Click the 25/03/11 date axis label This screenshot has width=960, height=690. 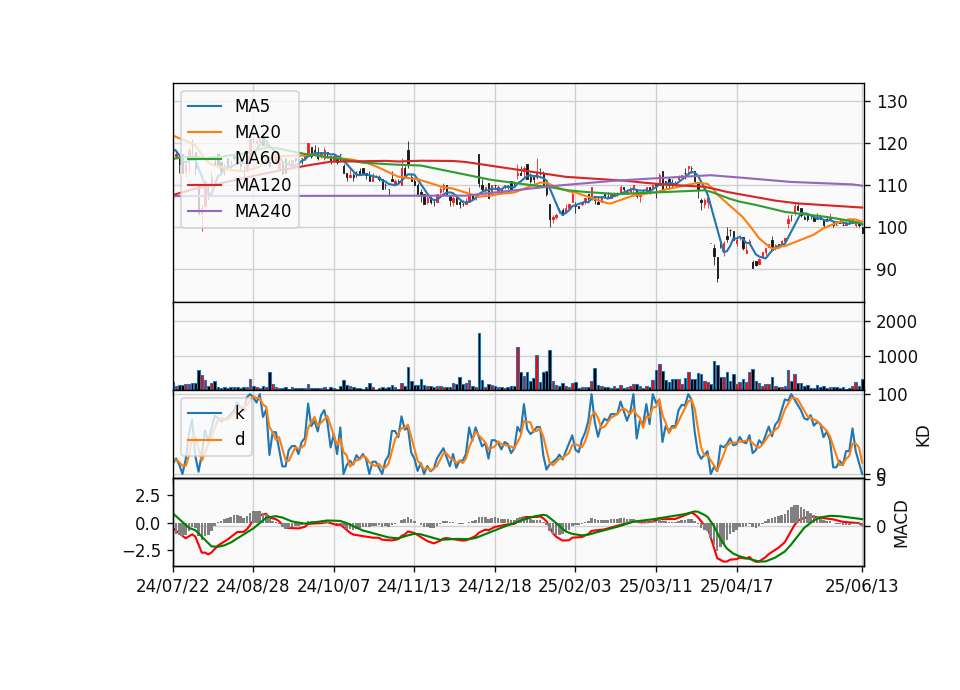656,586
